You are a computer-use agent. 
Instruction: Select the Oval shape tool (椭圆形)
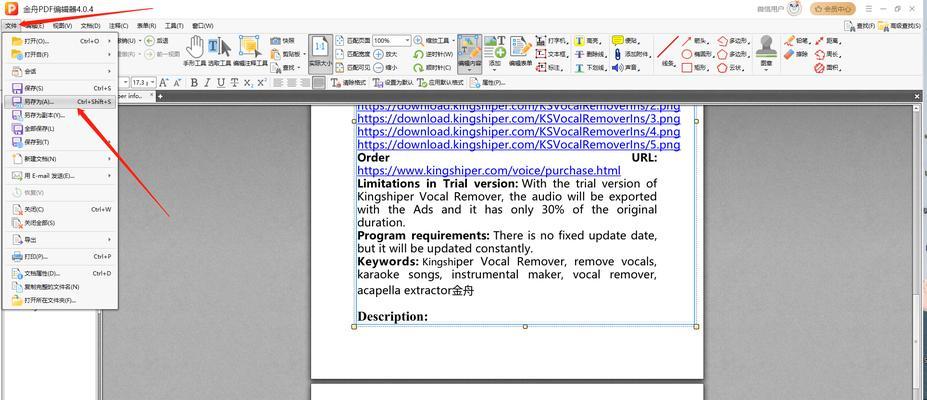click(698, 54)
